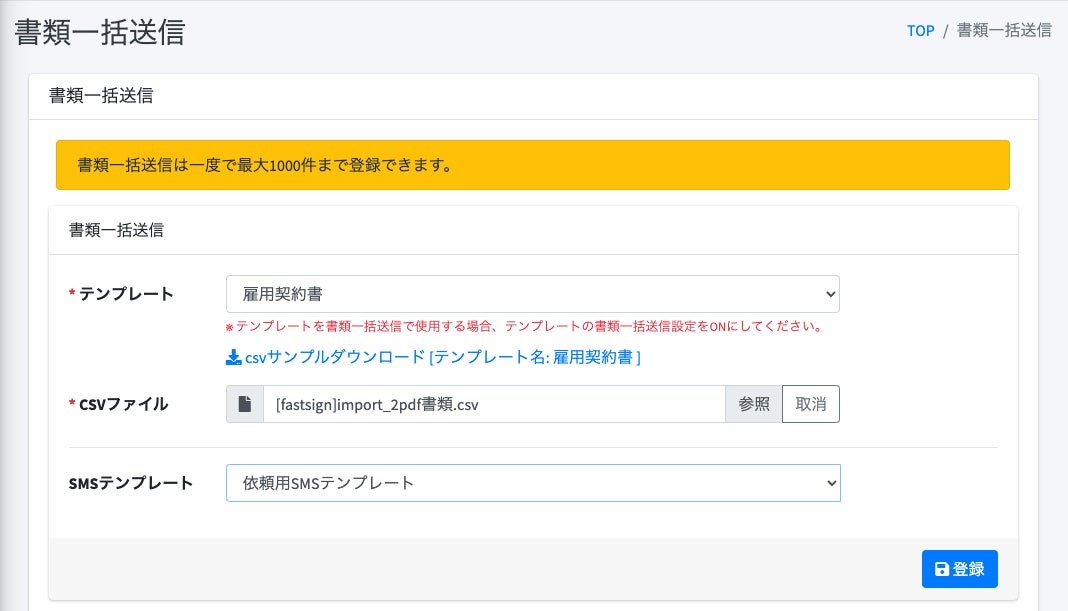
Task: Click the SMSテンプレート field label
Action: (131, 483)
